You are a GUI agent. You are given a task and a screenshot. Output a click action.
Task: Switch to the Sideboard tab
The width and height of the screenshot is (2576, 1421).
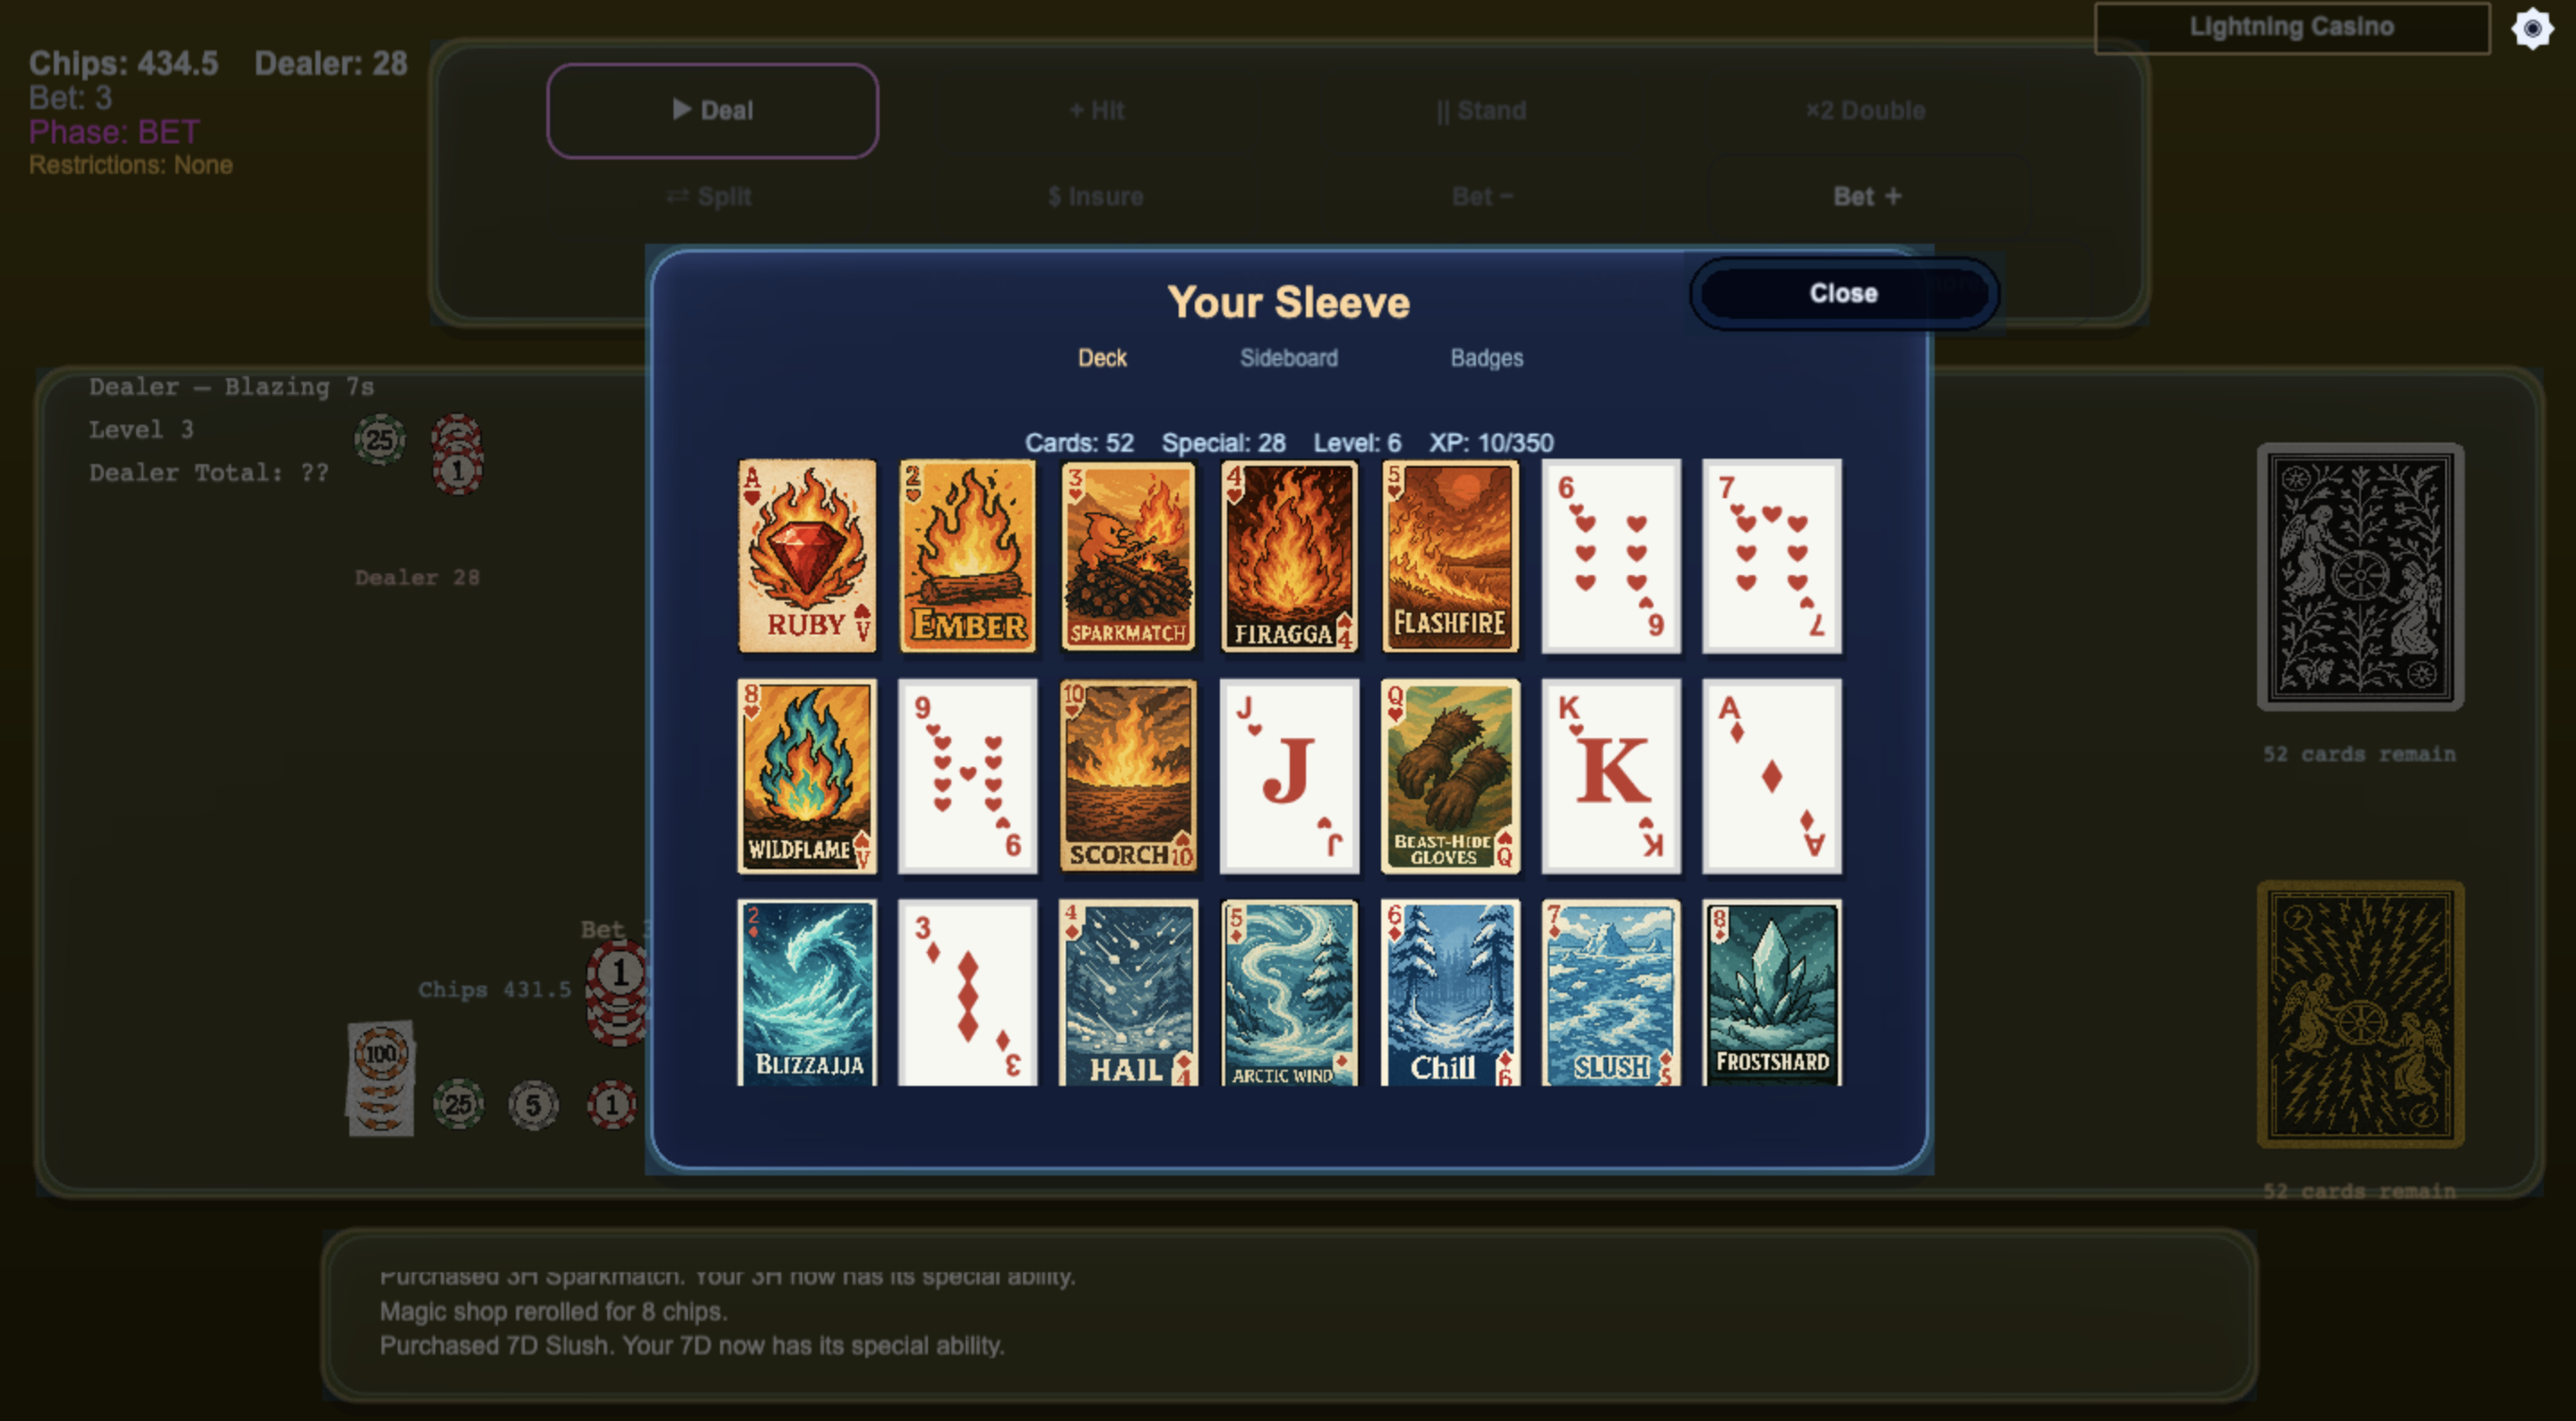pos(1288,358)
